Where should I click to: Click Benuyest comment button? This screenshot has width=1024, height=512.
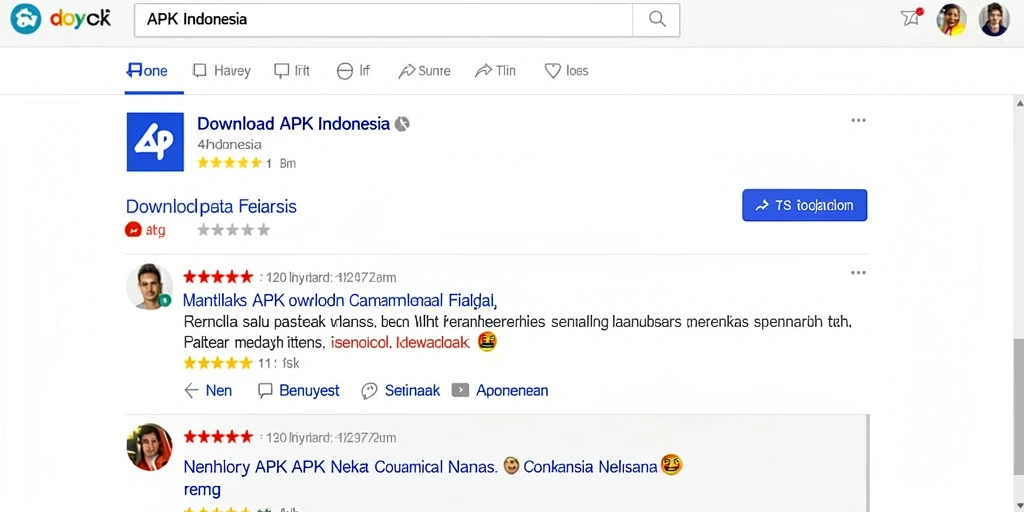click(x=298, y=391)
